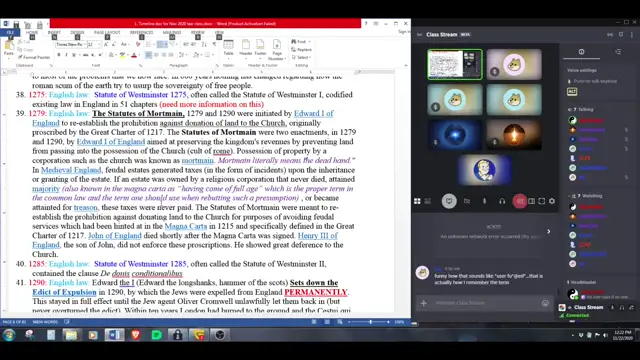Follow the 'Edict of Expulsion' link
The image size is (640, 360).
(x=64, y=292)
